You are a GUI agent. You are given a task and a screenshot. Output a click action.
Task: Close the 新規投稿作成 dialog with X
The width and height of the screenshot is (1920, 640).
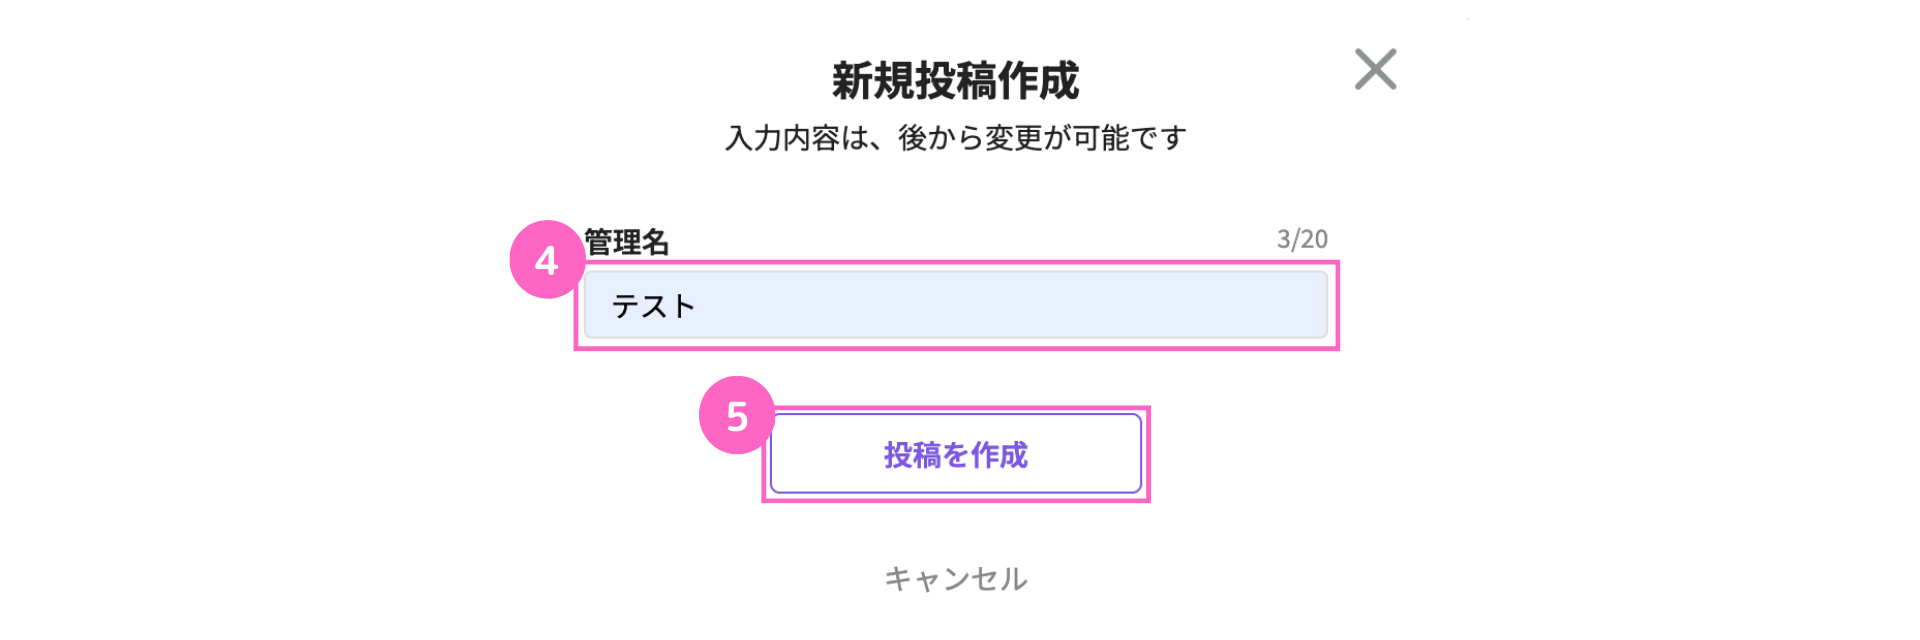[x=1375, y=69]
